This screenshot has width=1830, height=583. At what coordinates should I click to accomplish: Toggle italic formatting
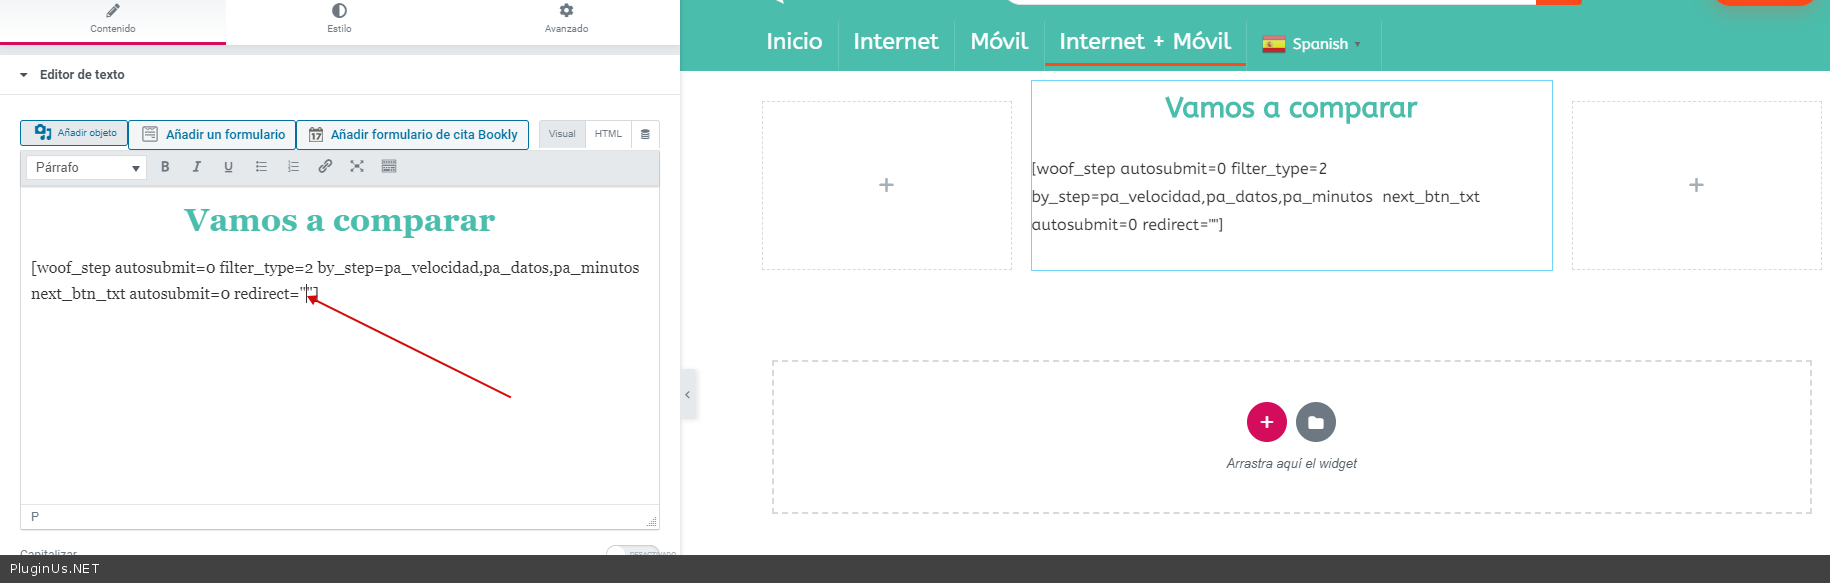pyautogui.click(x=197, y=167)
